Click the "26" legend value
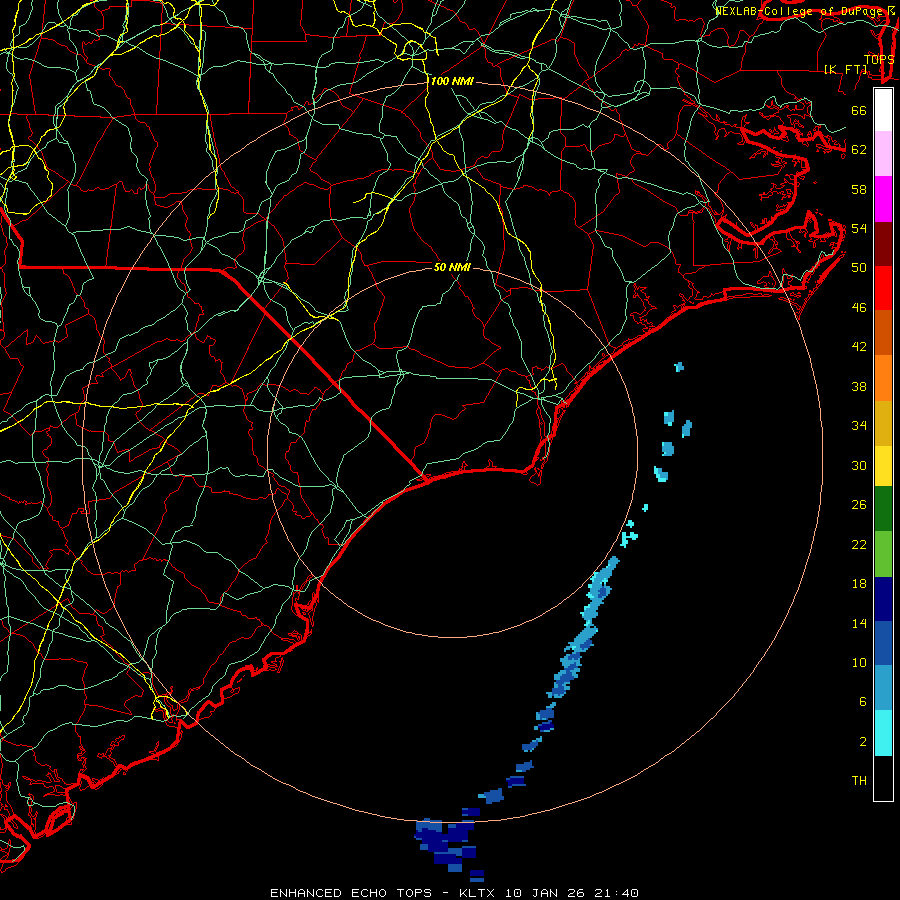This screenshot has height=900, width=900. coord(859,505)
